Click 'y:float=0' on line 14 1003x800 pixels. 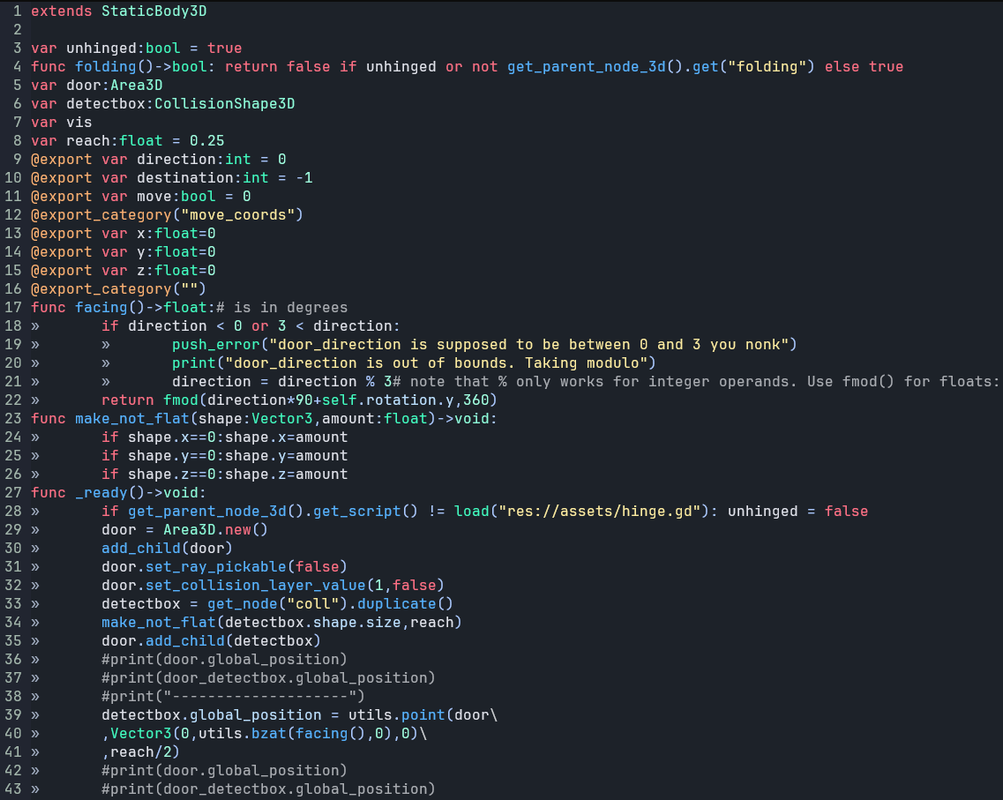(x=176, y=252)
